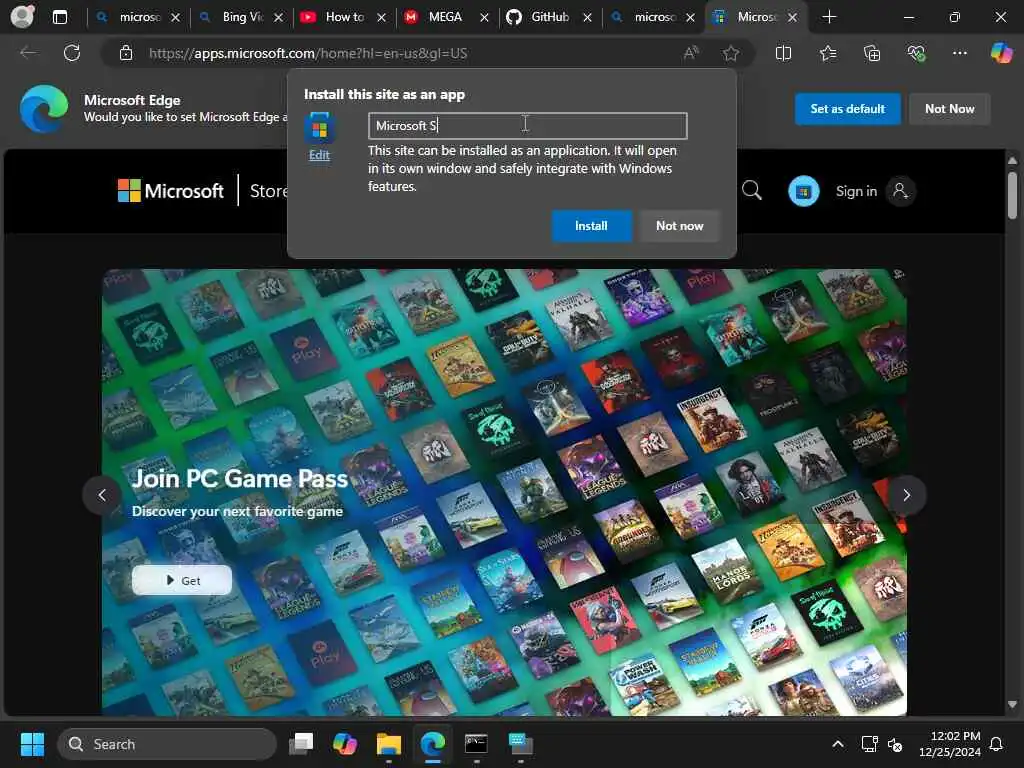Open Copilot from taskbar

click(x=345, y=744)
